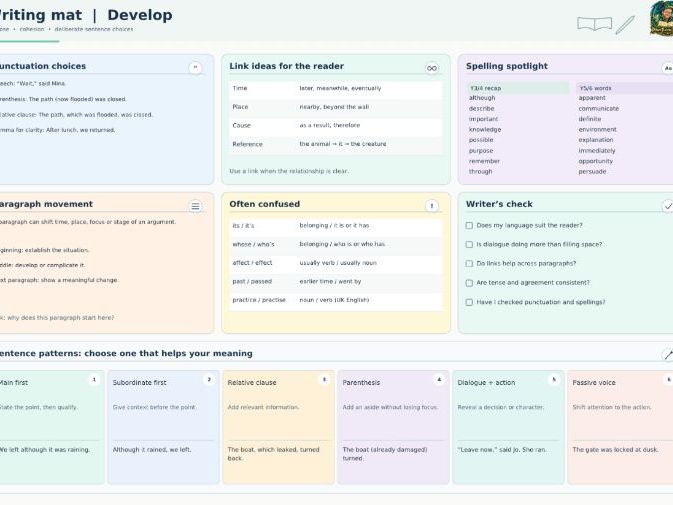
Task: Click the word 'persuade' in spelling list
Action: (x=592, y=172)
